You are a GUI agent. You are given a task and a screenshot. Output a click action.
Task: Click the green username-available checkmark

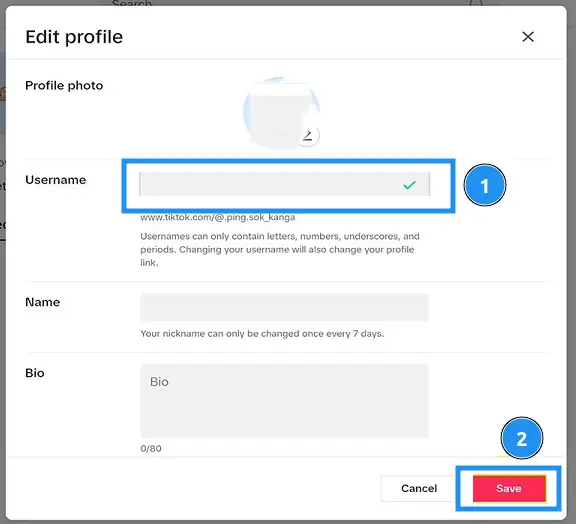click(409, 184)
